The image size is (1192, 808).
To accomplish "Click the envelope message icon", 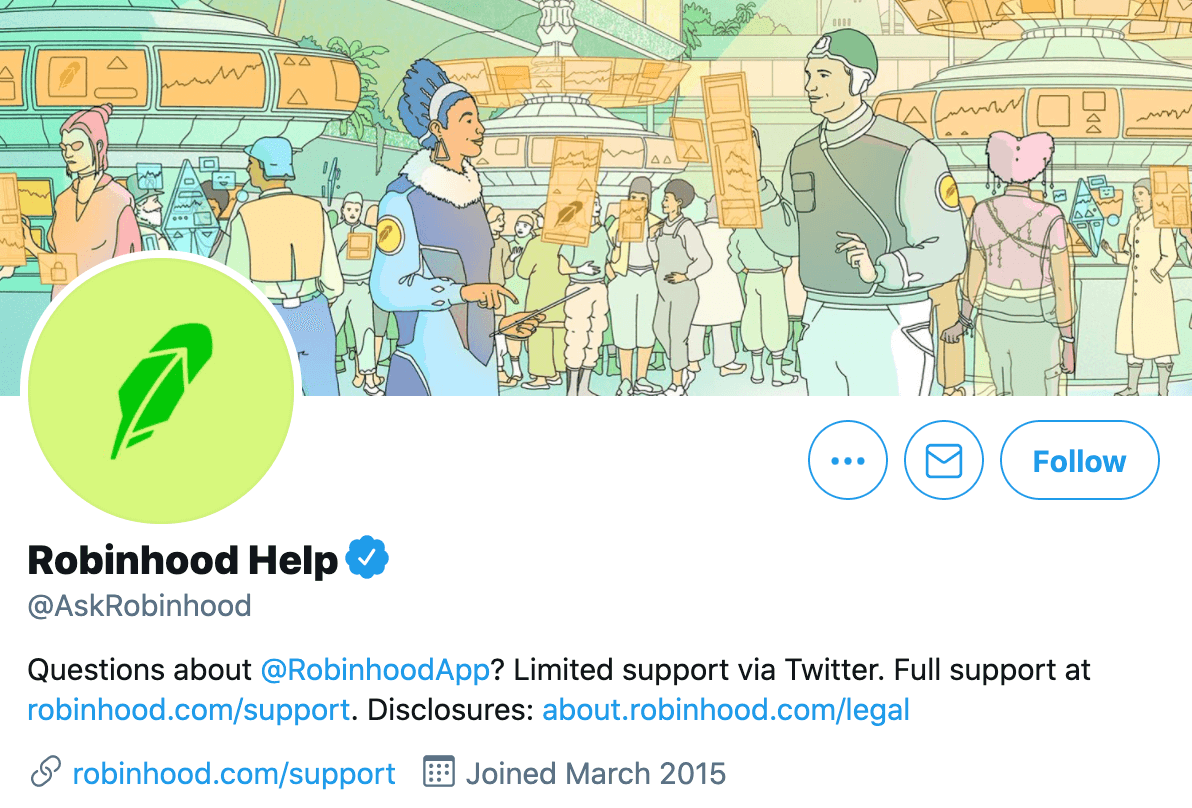I will pos(943,460).
